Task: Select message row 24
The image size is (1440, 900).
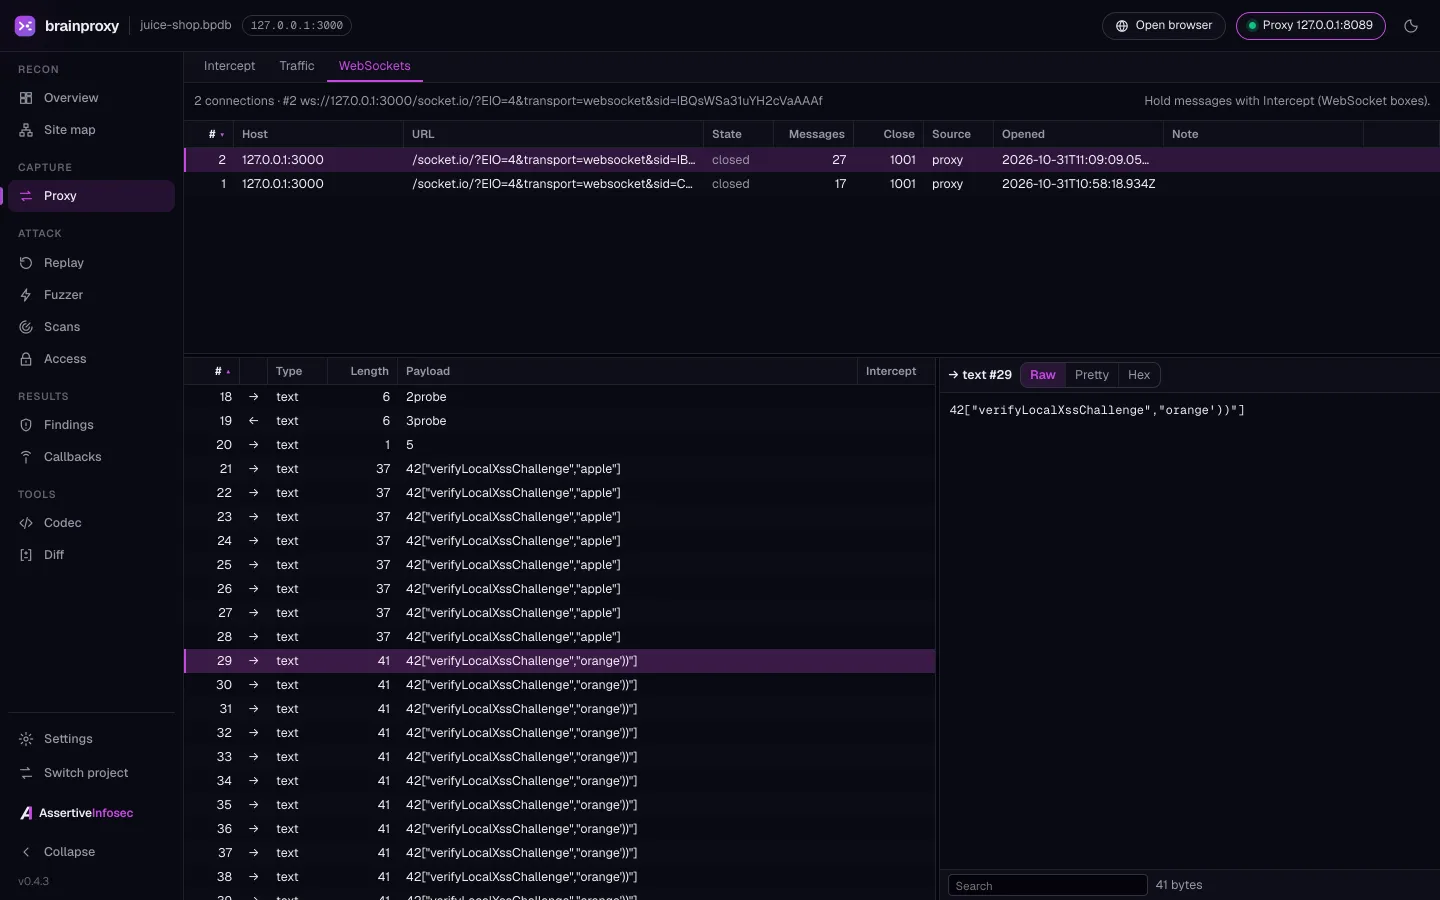Action: pyautogui.click(x=559, y=541)
